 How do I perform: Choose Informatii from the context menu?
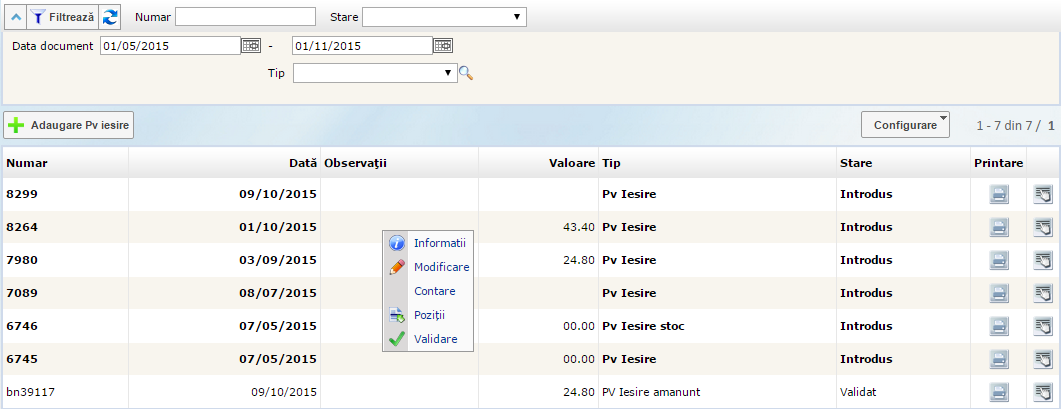point(439,243)
